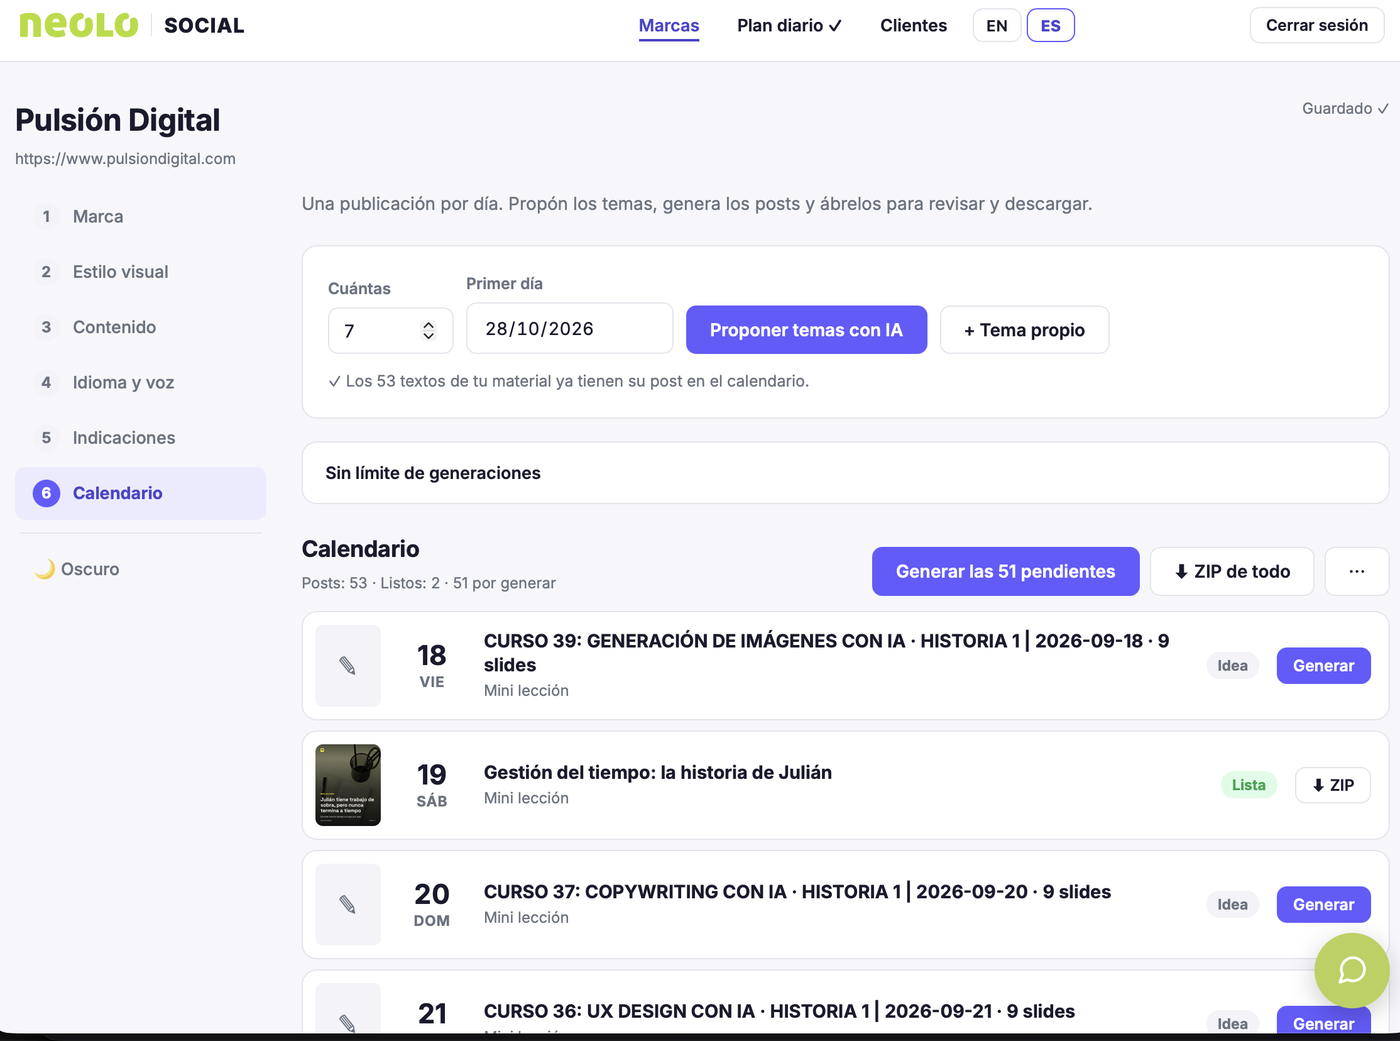The height and width of the screenshot is (1041, 1400).
Task: Open the chat support bubble
Action: tap(1351, 970)
